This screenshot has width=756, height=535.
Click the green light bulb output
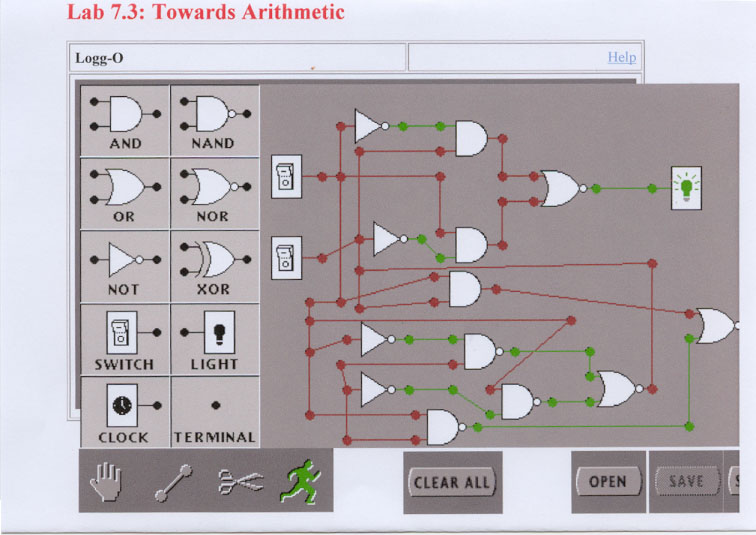point(686,187)
